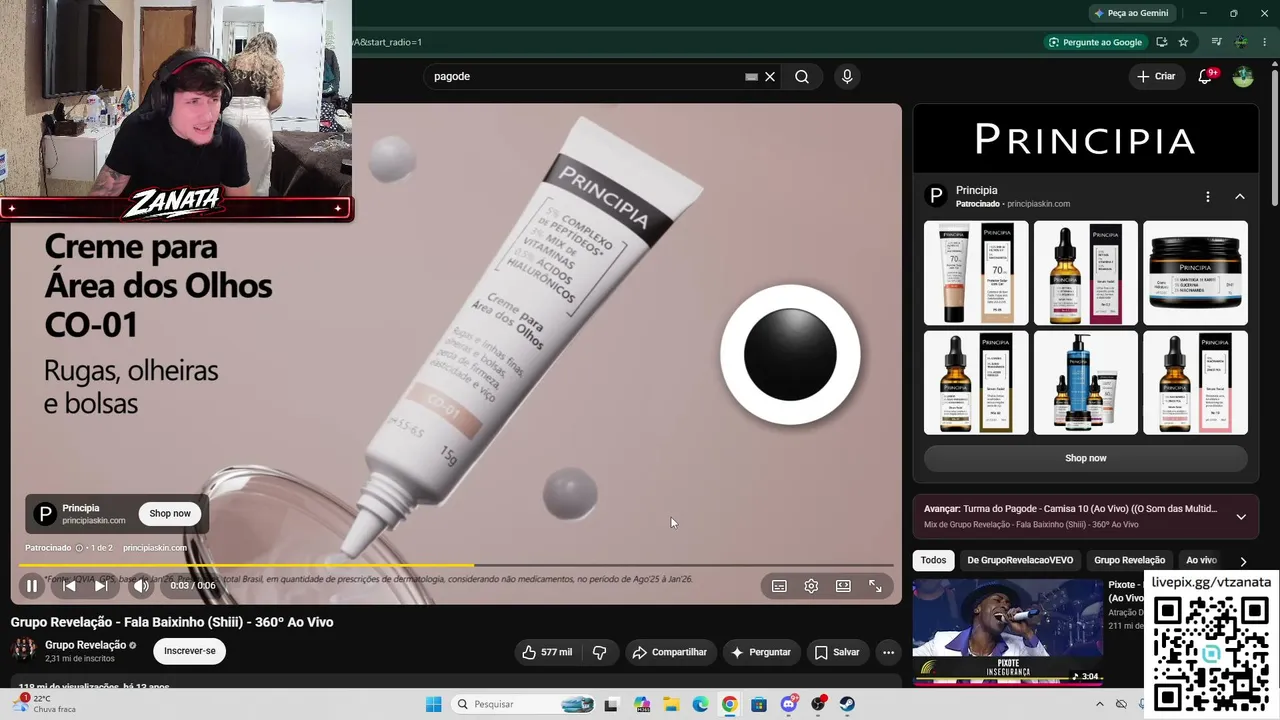1280x720 pixels.
Task: Click the Principia logo banner
Action: pos(1085,140)
